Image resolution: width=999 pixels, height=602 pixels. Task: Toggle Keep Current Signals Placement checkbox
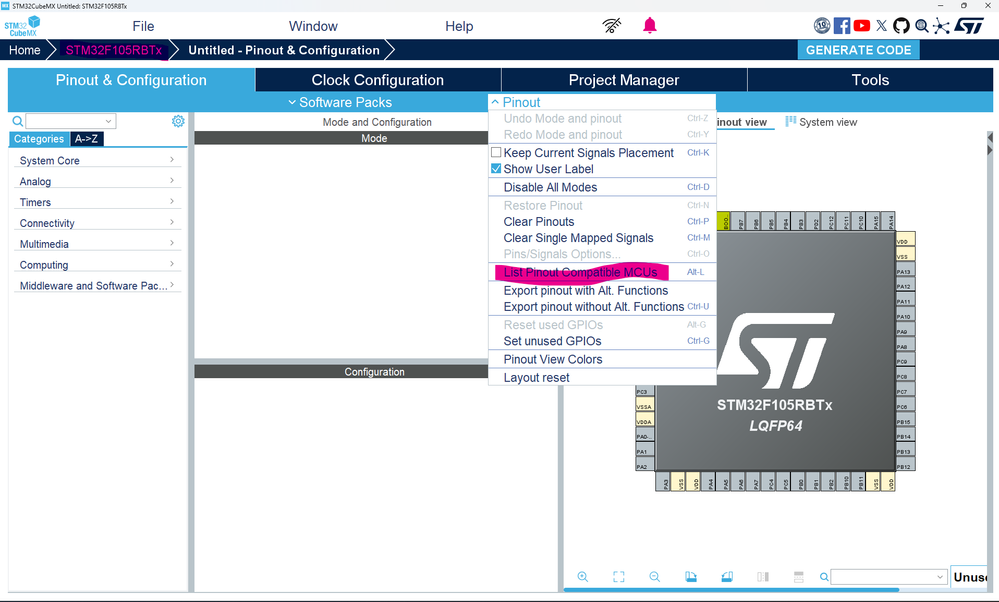[496, 152]
